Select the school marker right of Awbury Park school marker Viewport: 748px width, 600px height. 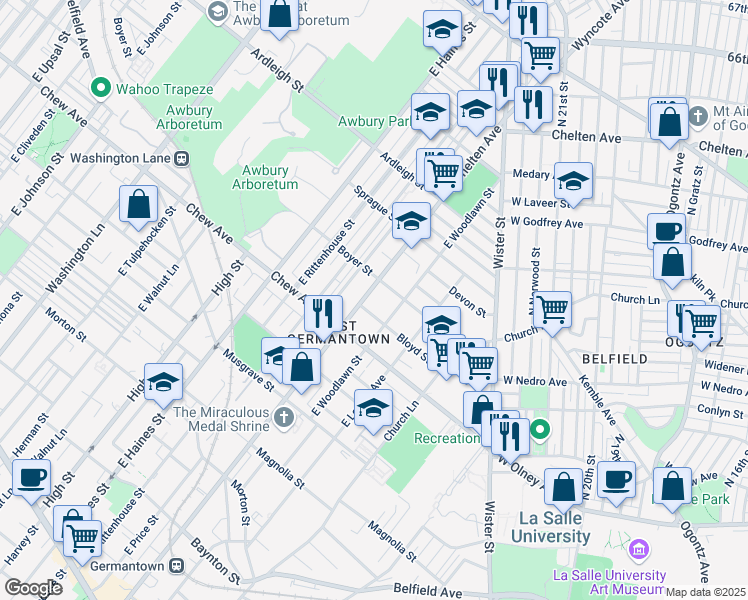pyautogui.click(x=476, y=110)
